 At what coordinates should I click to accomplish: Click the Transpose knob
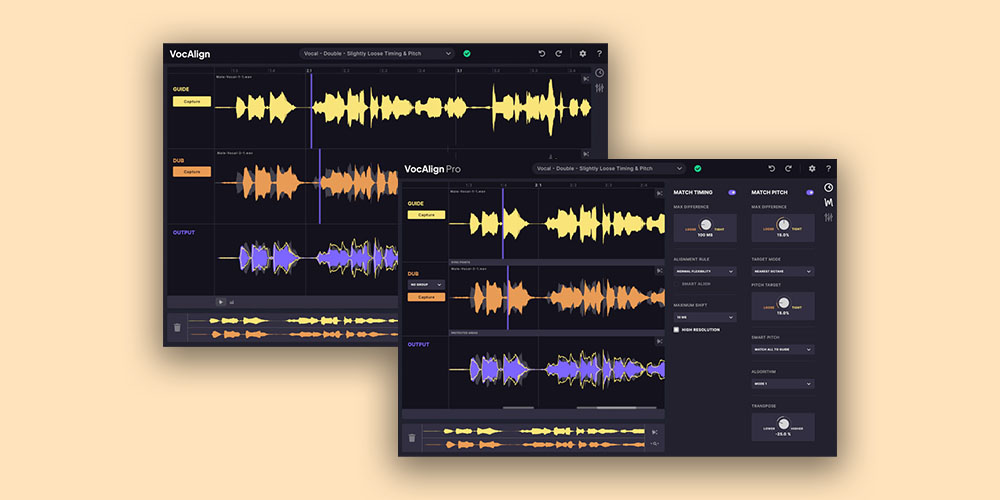pyautogui.click(x=783, y=423)
